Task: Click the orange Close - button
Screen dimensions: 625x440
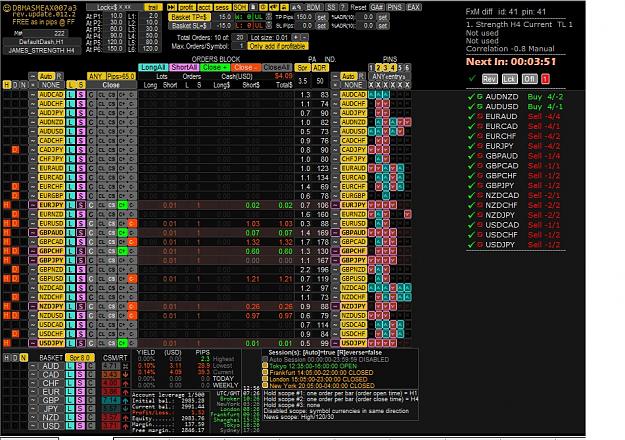Action: click(x=246, y=67)
